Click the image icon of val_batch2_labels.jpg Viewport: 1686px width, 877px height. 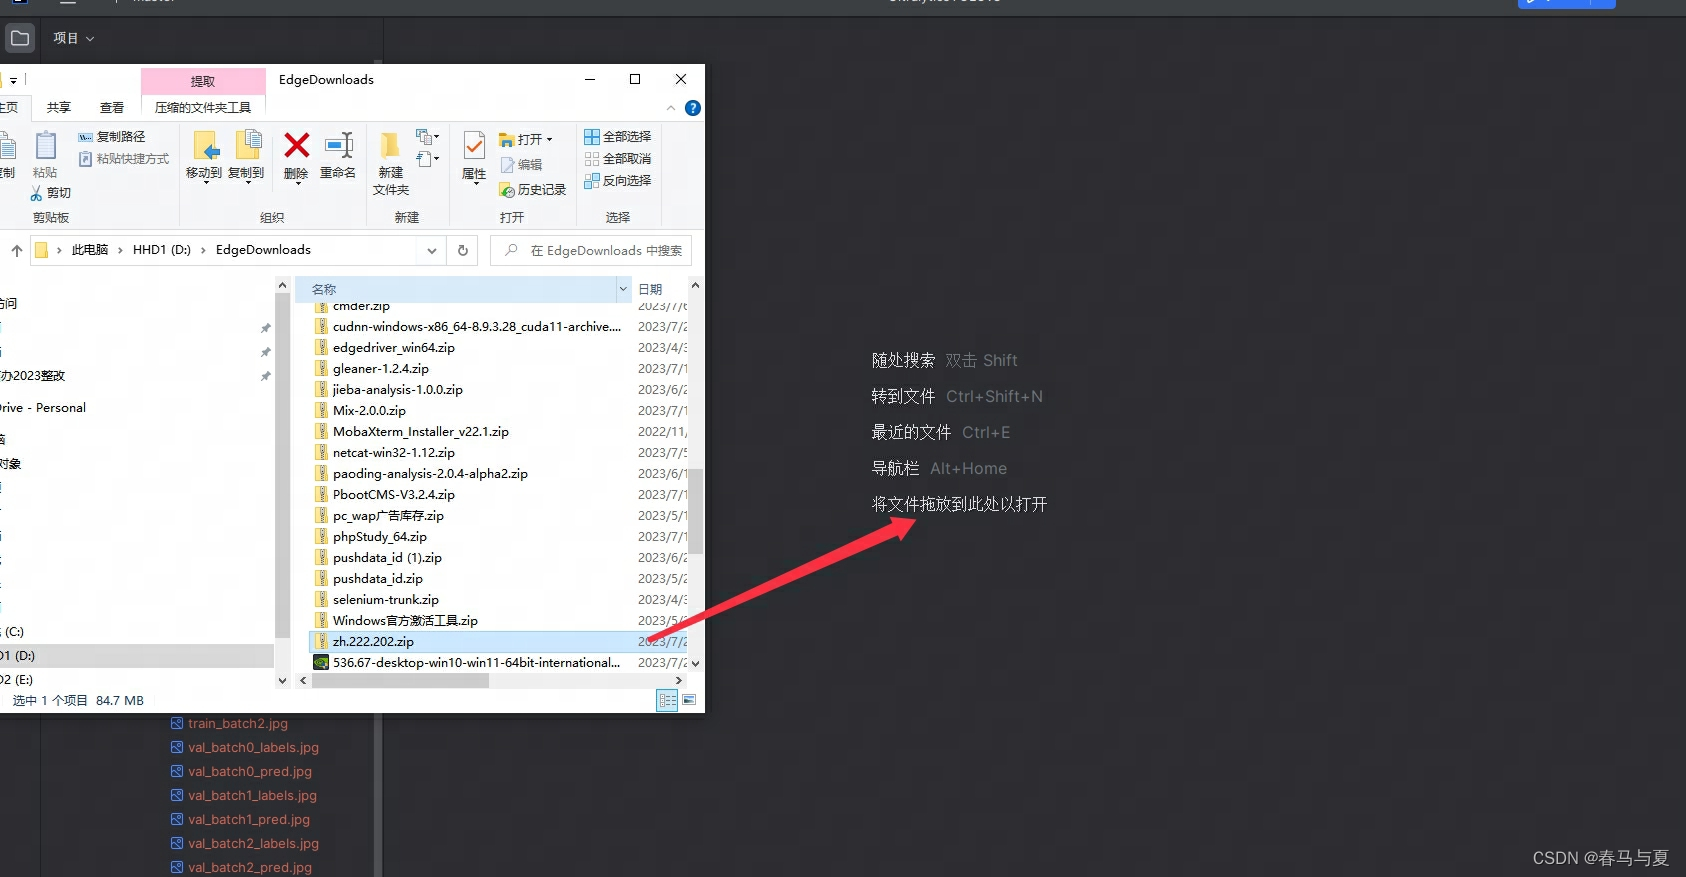tap(177, 844)
